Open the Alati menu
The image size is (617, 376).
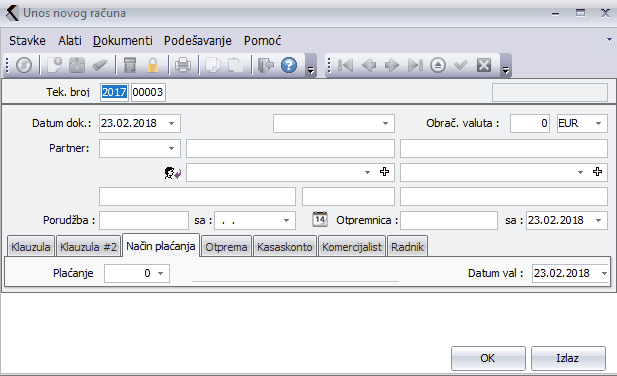(x=70, y=41)
